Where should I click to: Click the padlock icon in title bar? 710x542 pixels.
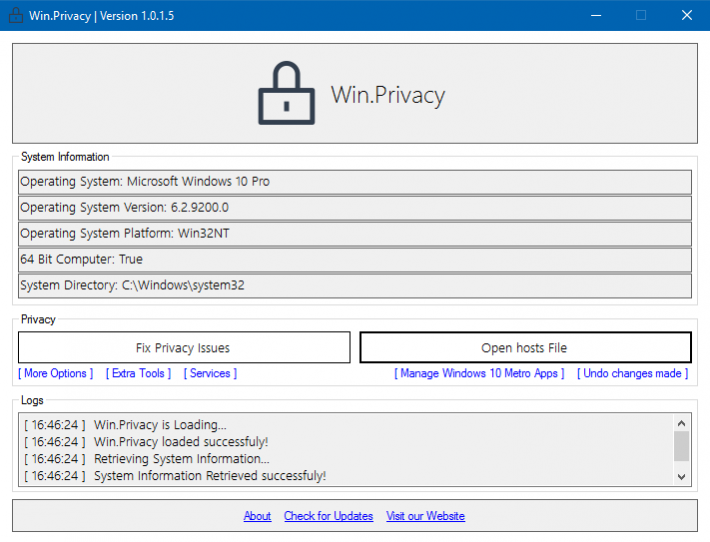click(x=16, y=15)
